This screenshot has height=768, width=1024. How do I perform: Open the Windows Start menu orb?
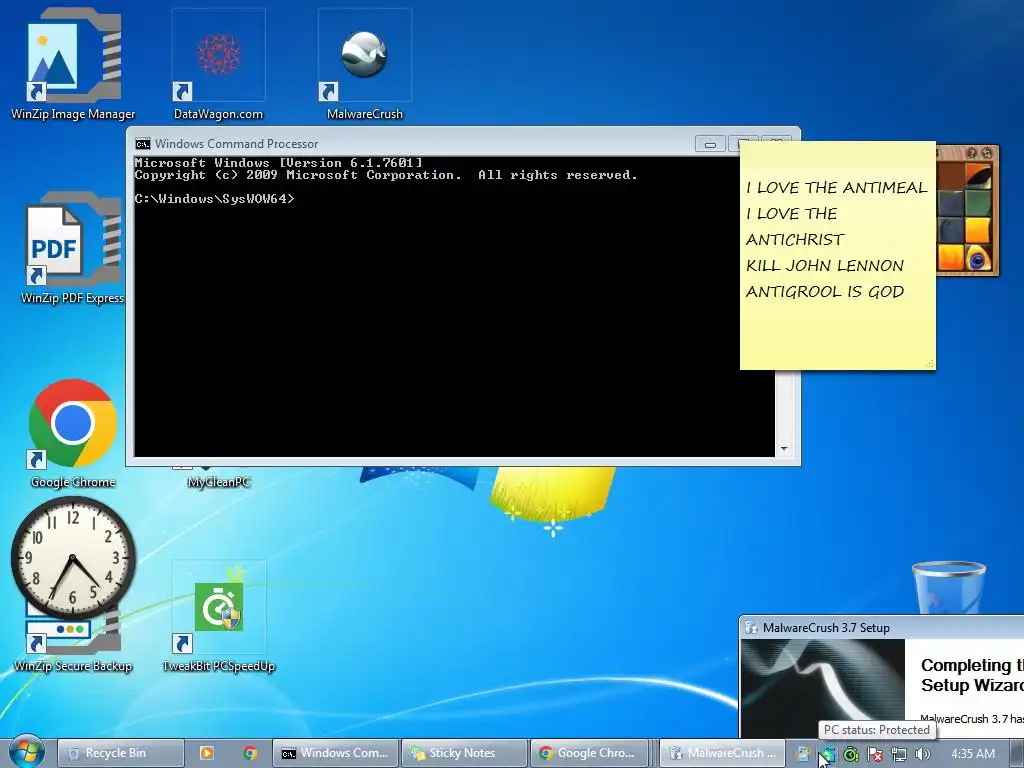tap(26, 752)
